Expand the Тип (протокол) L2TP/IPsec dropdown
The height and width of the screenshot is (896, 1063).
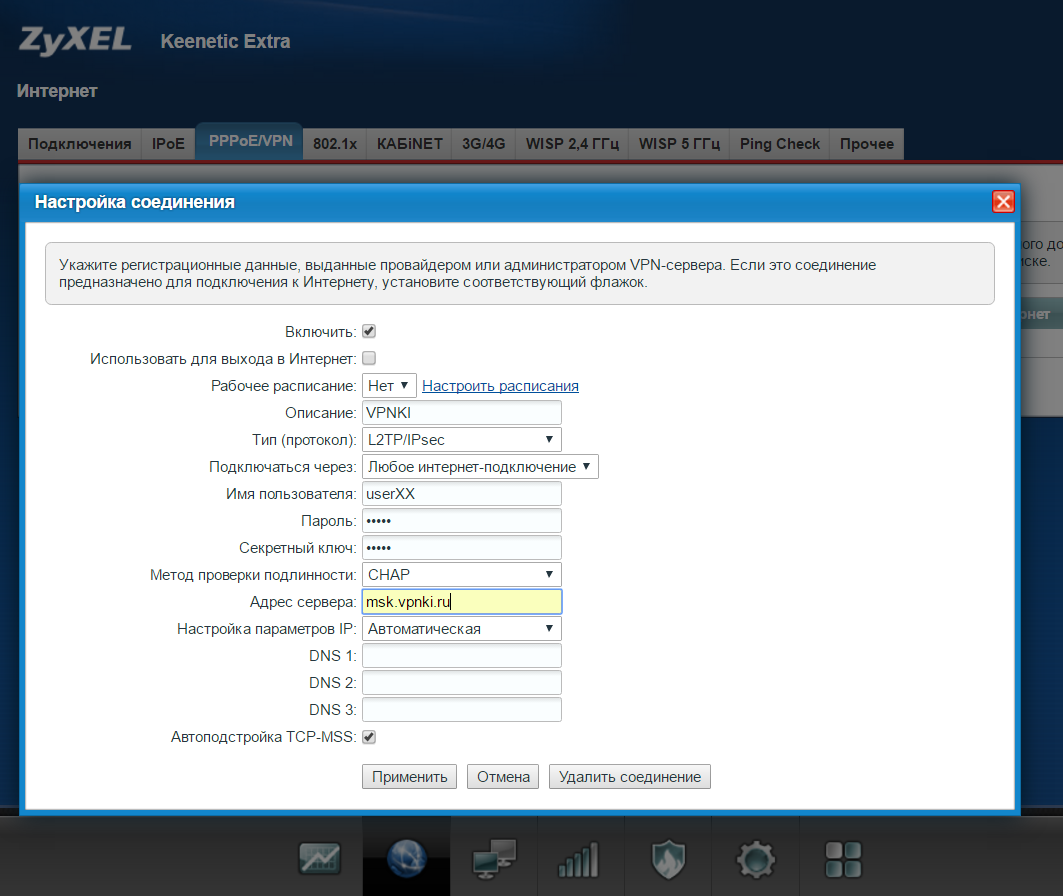coord(461,439)
